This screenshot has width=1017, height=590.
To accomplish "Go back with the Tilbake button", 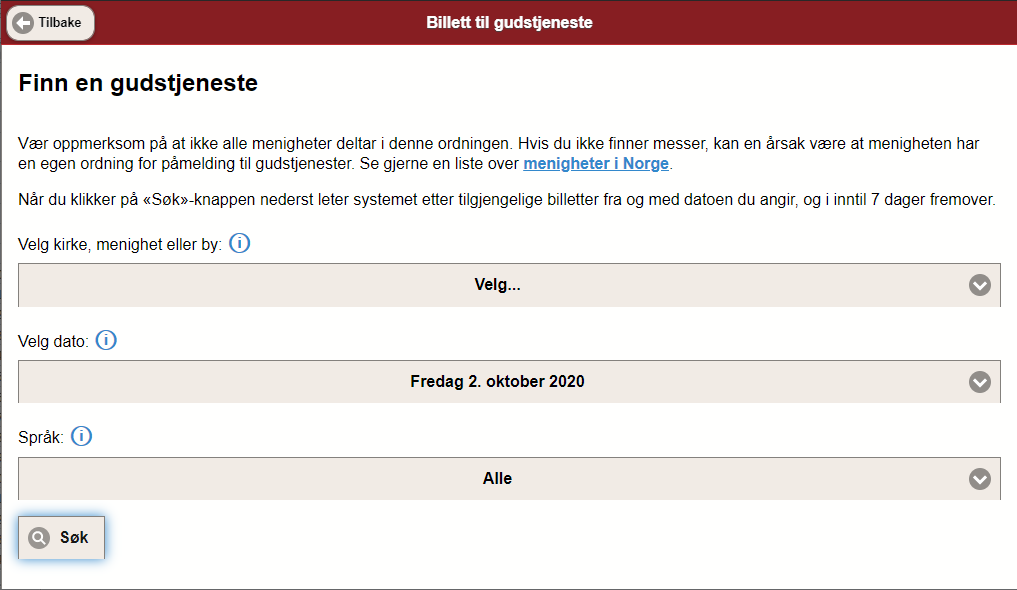I will 51,23.
